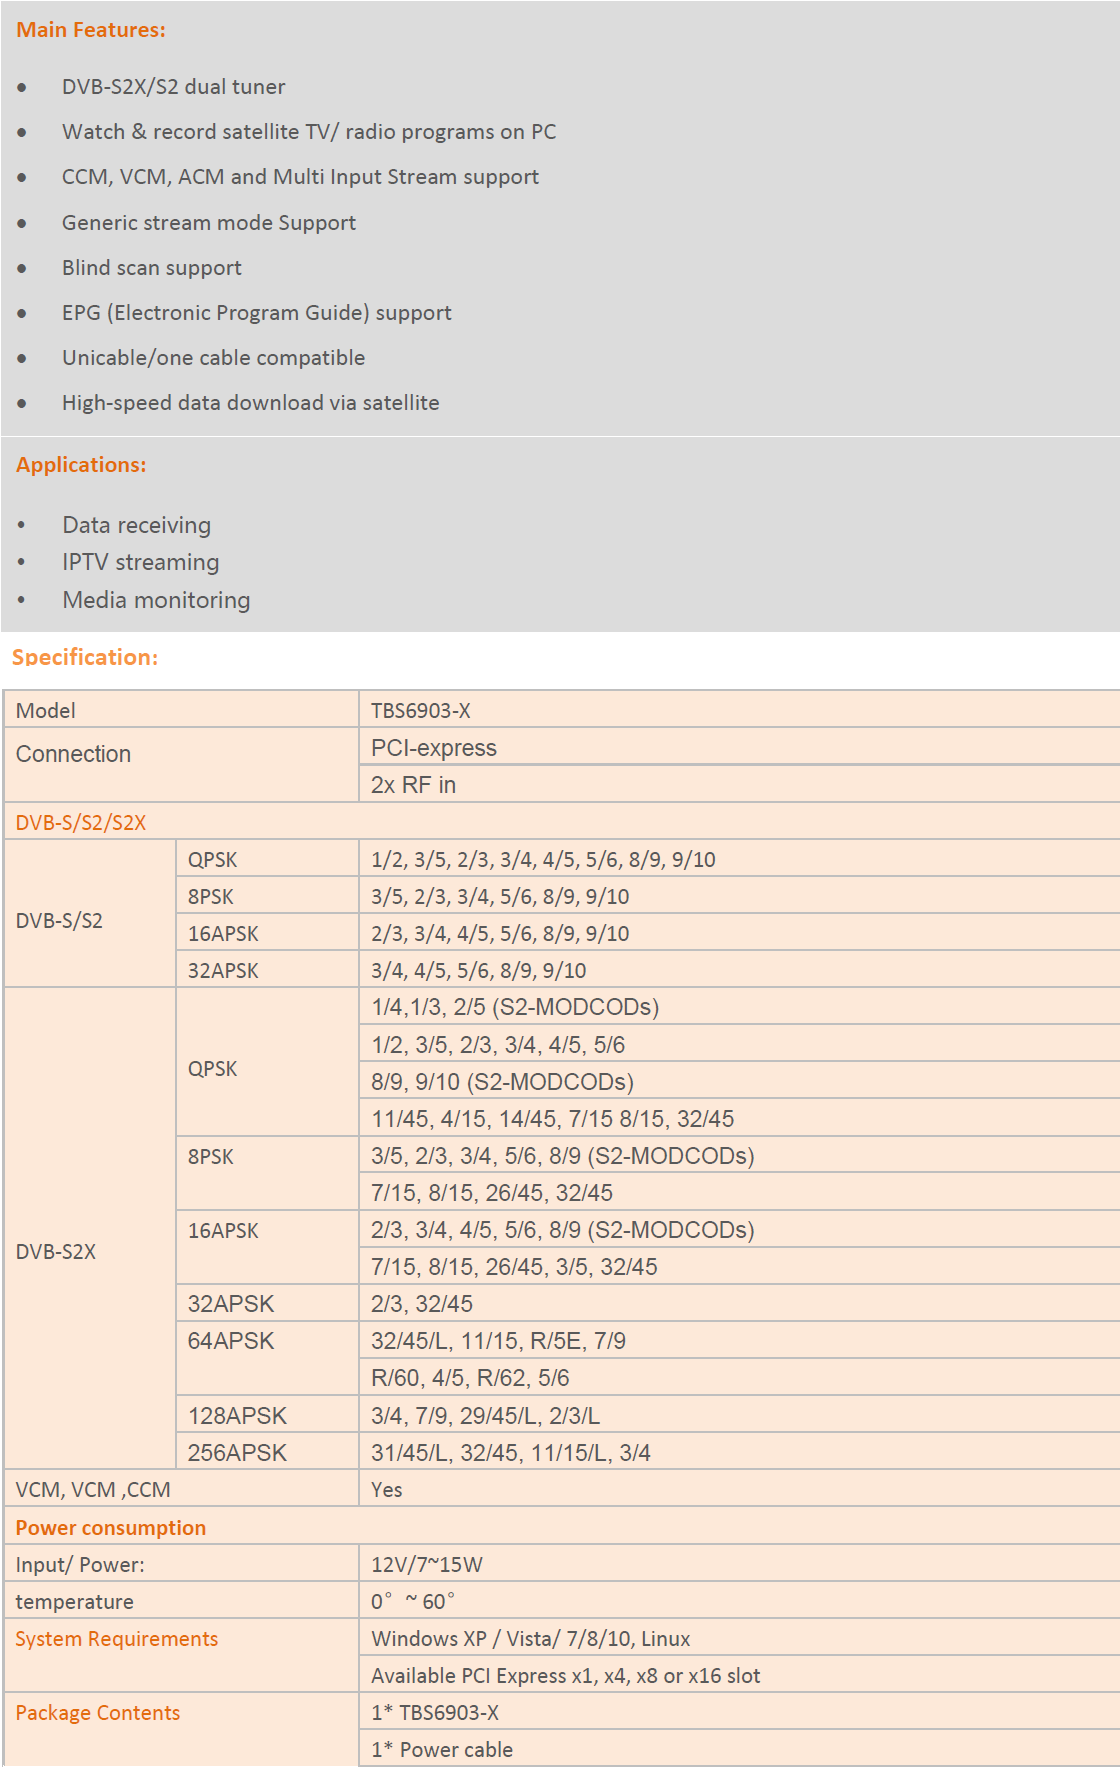
Task: Select the IPTV streaming list item
Action: [x=140, y=562]
